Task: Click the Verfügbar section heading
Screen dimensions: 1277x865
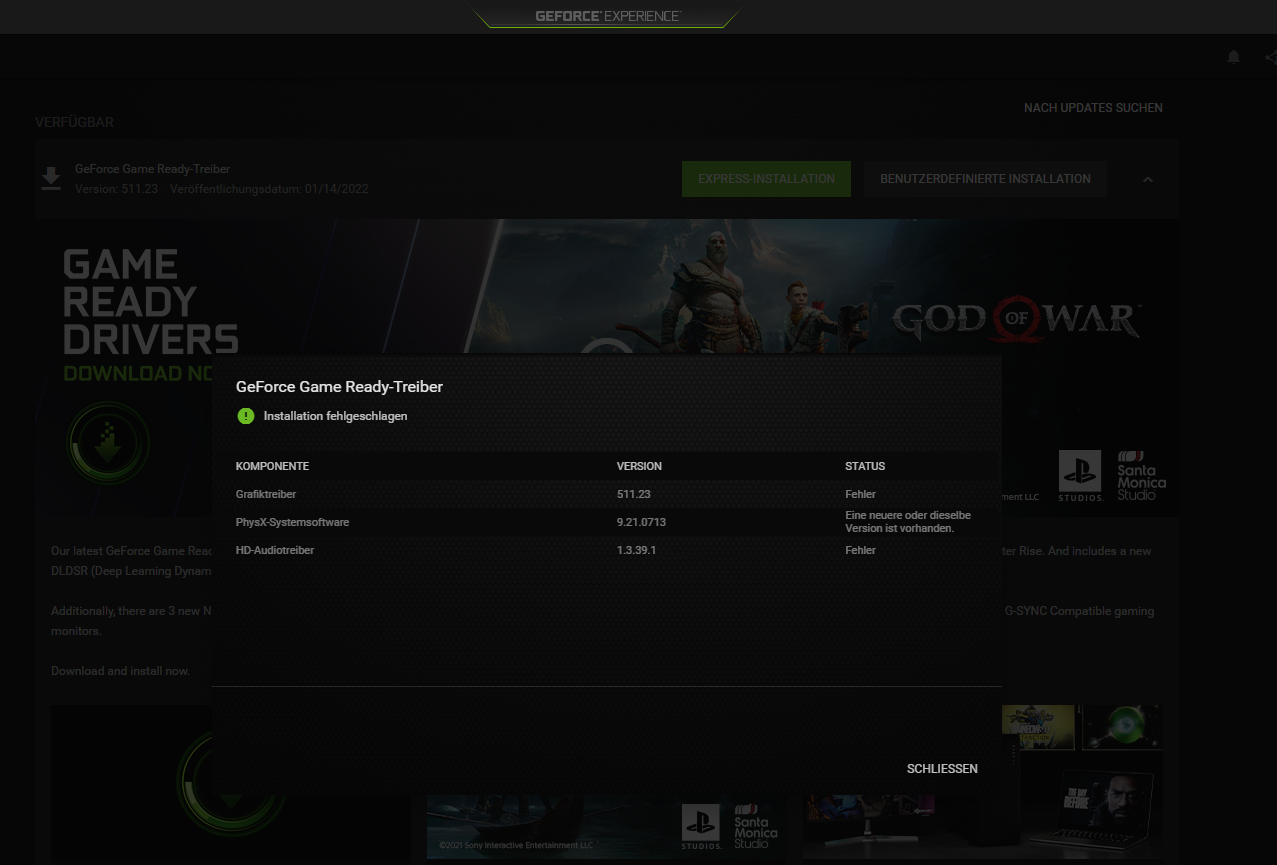Action: pyautogui.click(x=74, y=122)
